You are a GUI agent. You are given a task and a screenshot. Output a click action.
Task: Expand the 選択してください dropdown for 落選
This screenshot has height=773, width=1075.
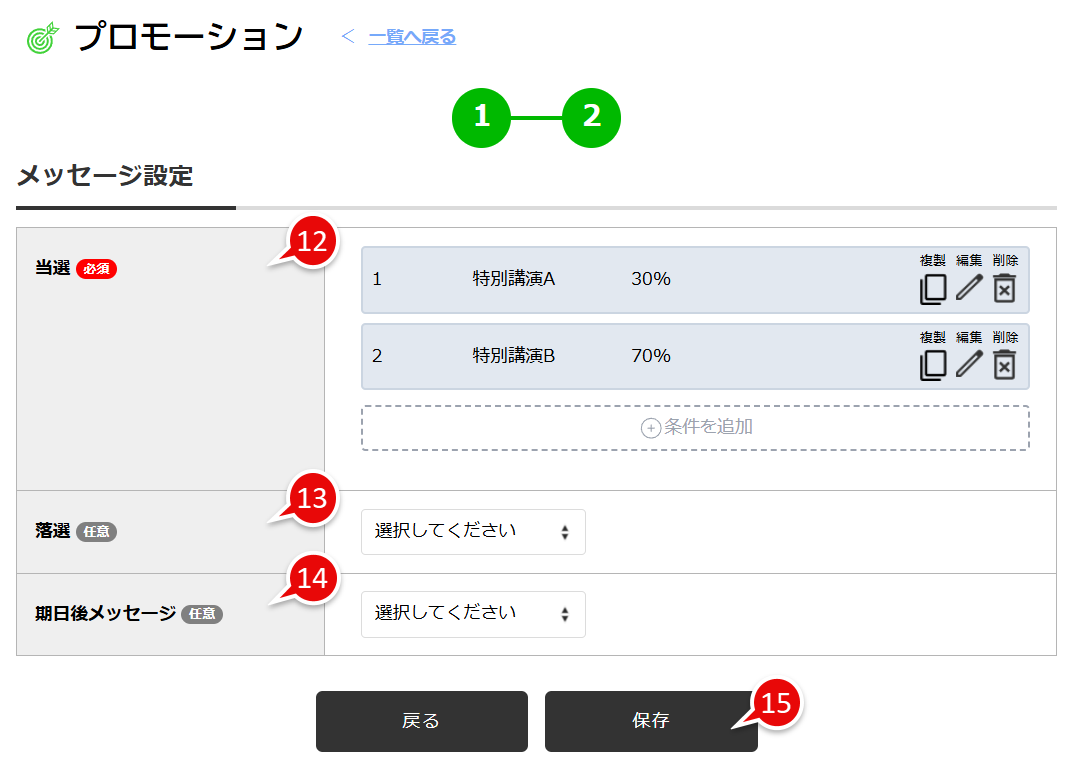click(473, 532)
